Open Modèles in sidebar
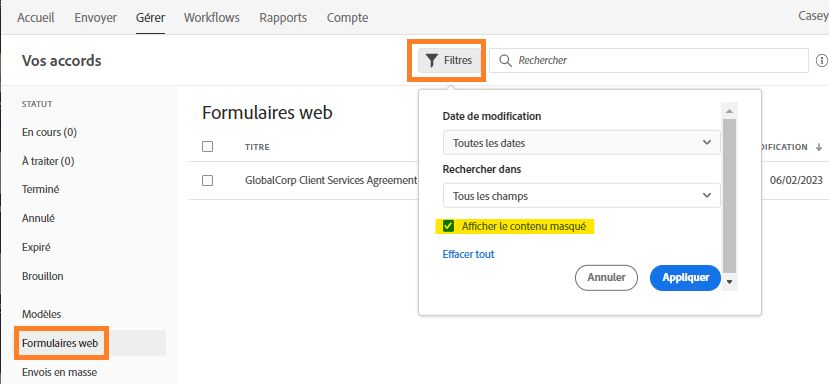 click(x=41, y=314)
